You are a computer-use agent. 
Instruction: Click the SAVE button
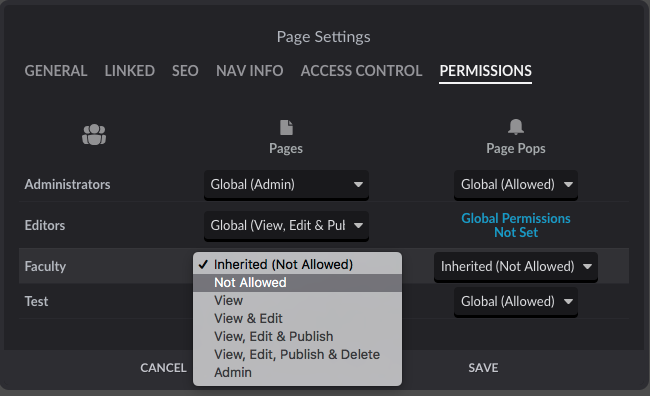(x=483, y=368)
